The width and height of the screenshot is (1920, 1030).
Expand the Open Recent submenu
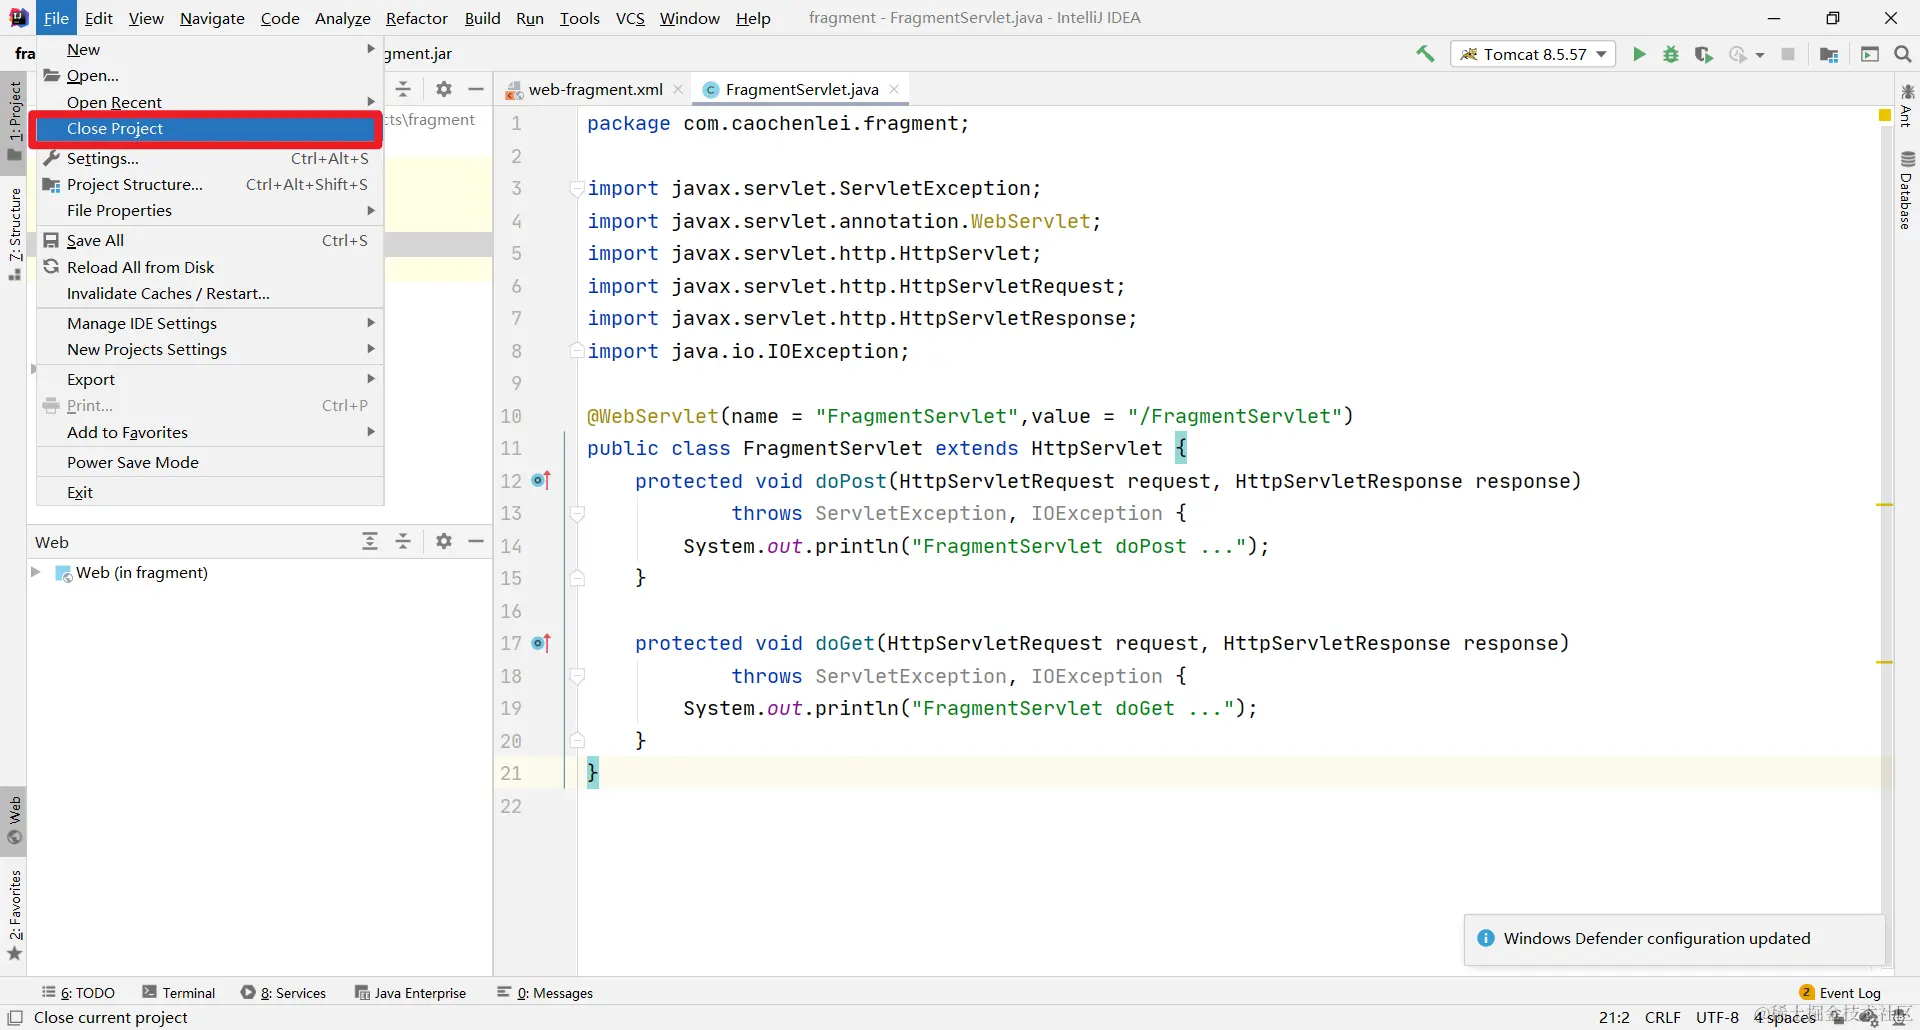pos(210,102)
